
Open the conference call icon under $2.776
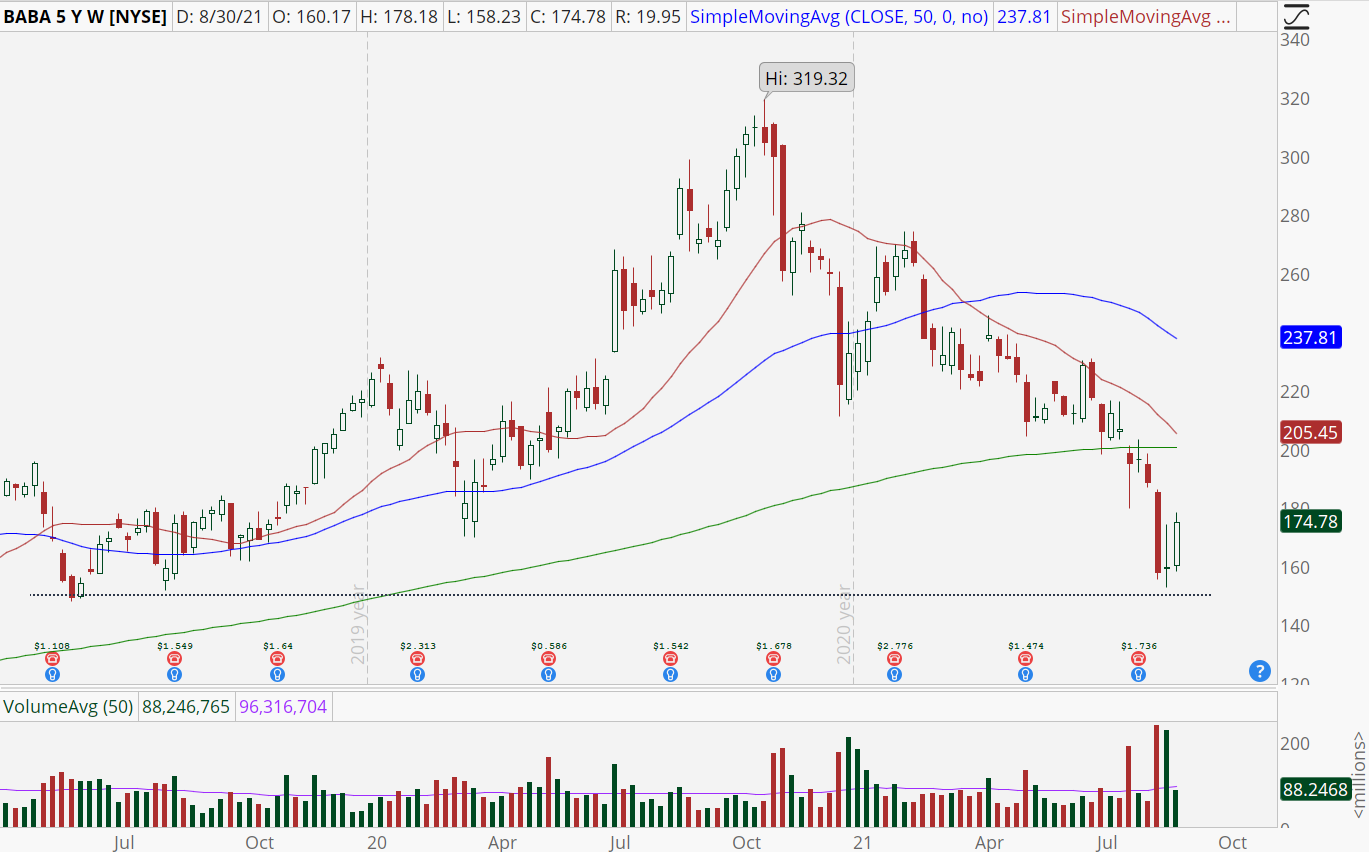[893, 659]
